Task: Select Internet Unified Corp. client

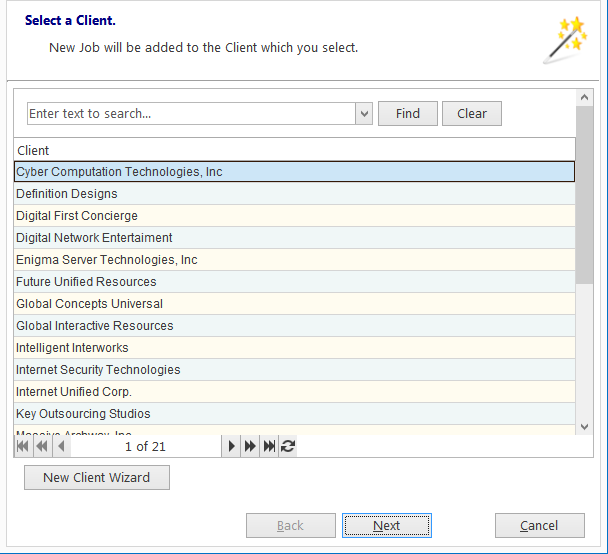Action: click(295, 392)
